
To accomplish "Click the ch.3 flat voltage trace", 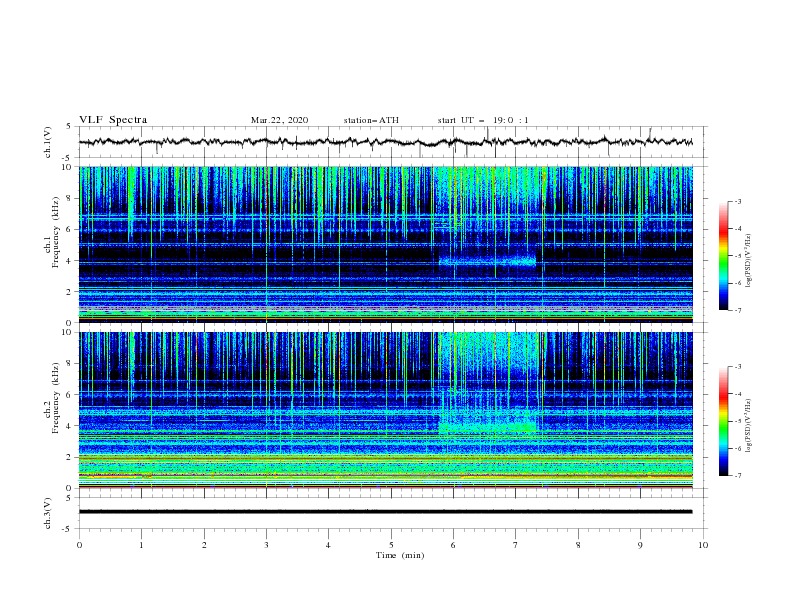I will click(385, 512).
